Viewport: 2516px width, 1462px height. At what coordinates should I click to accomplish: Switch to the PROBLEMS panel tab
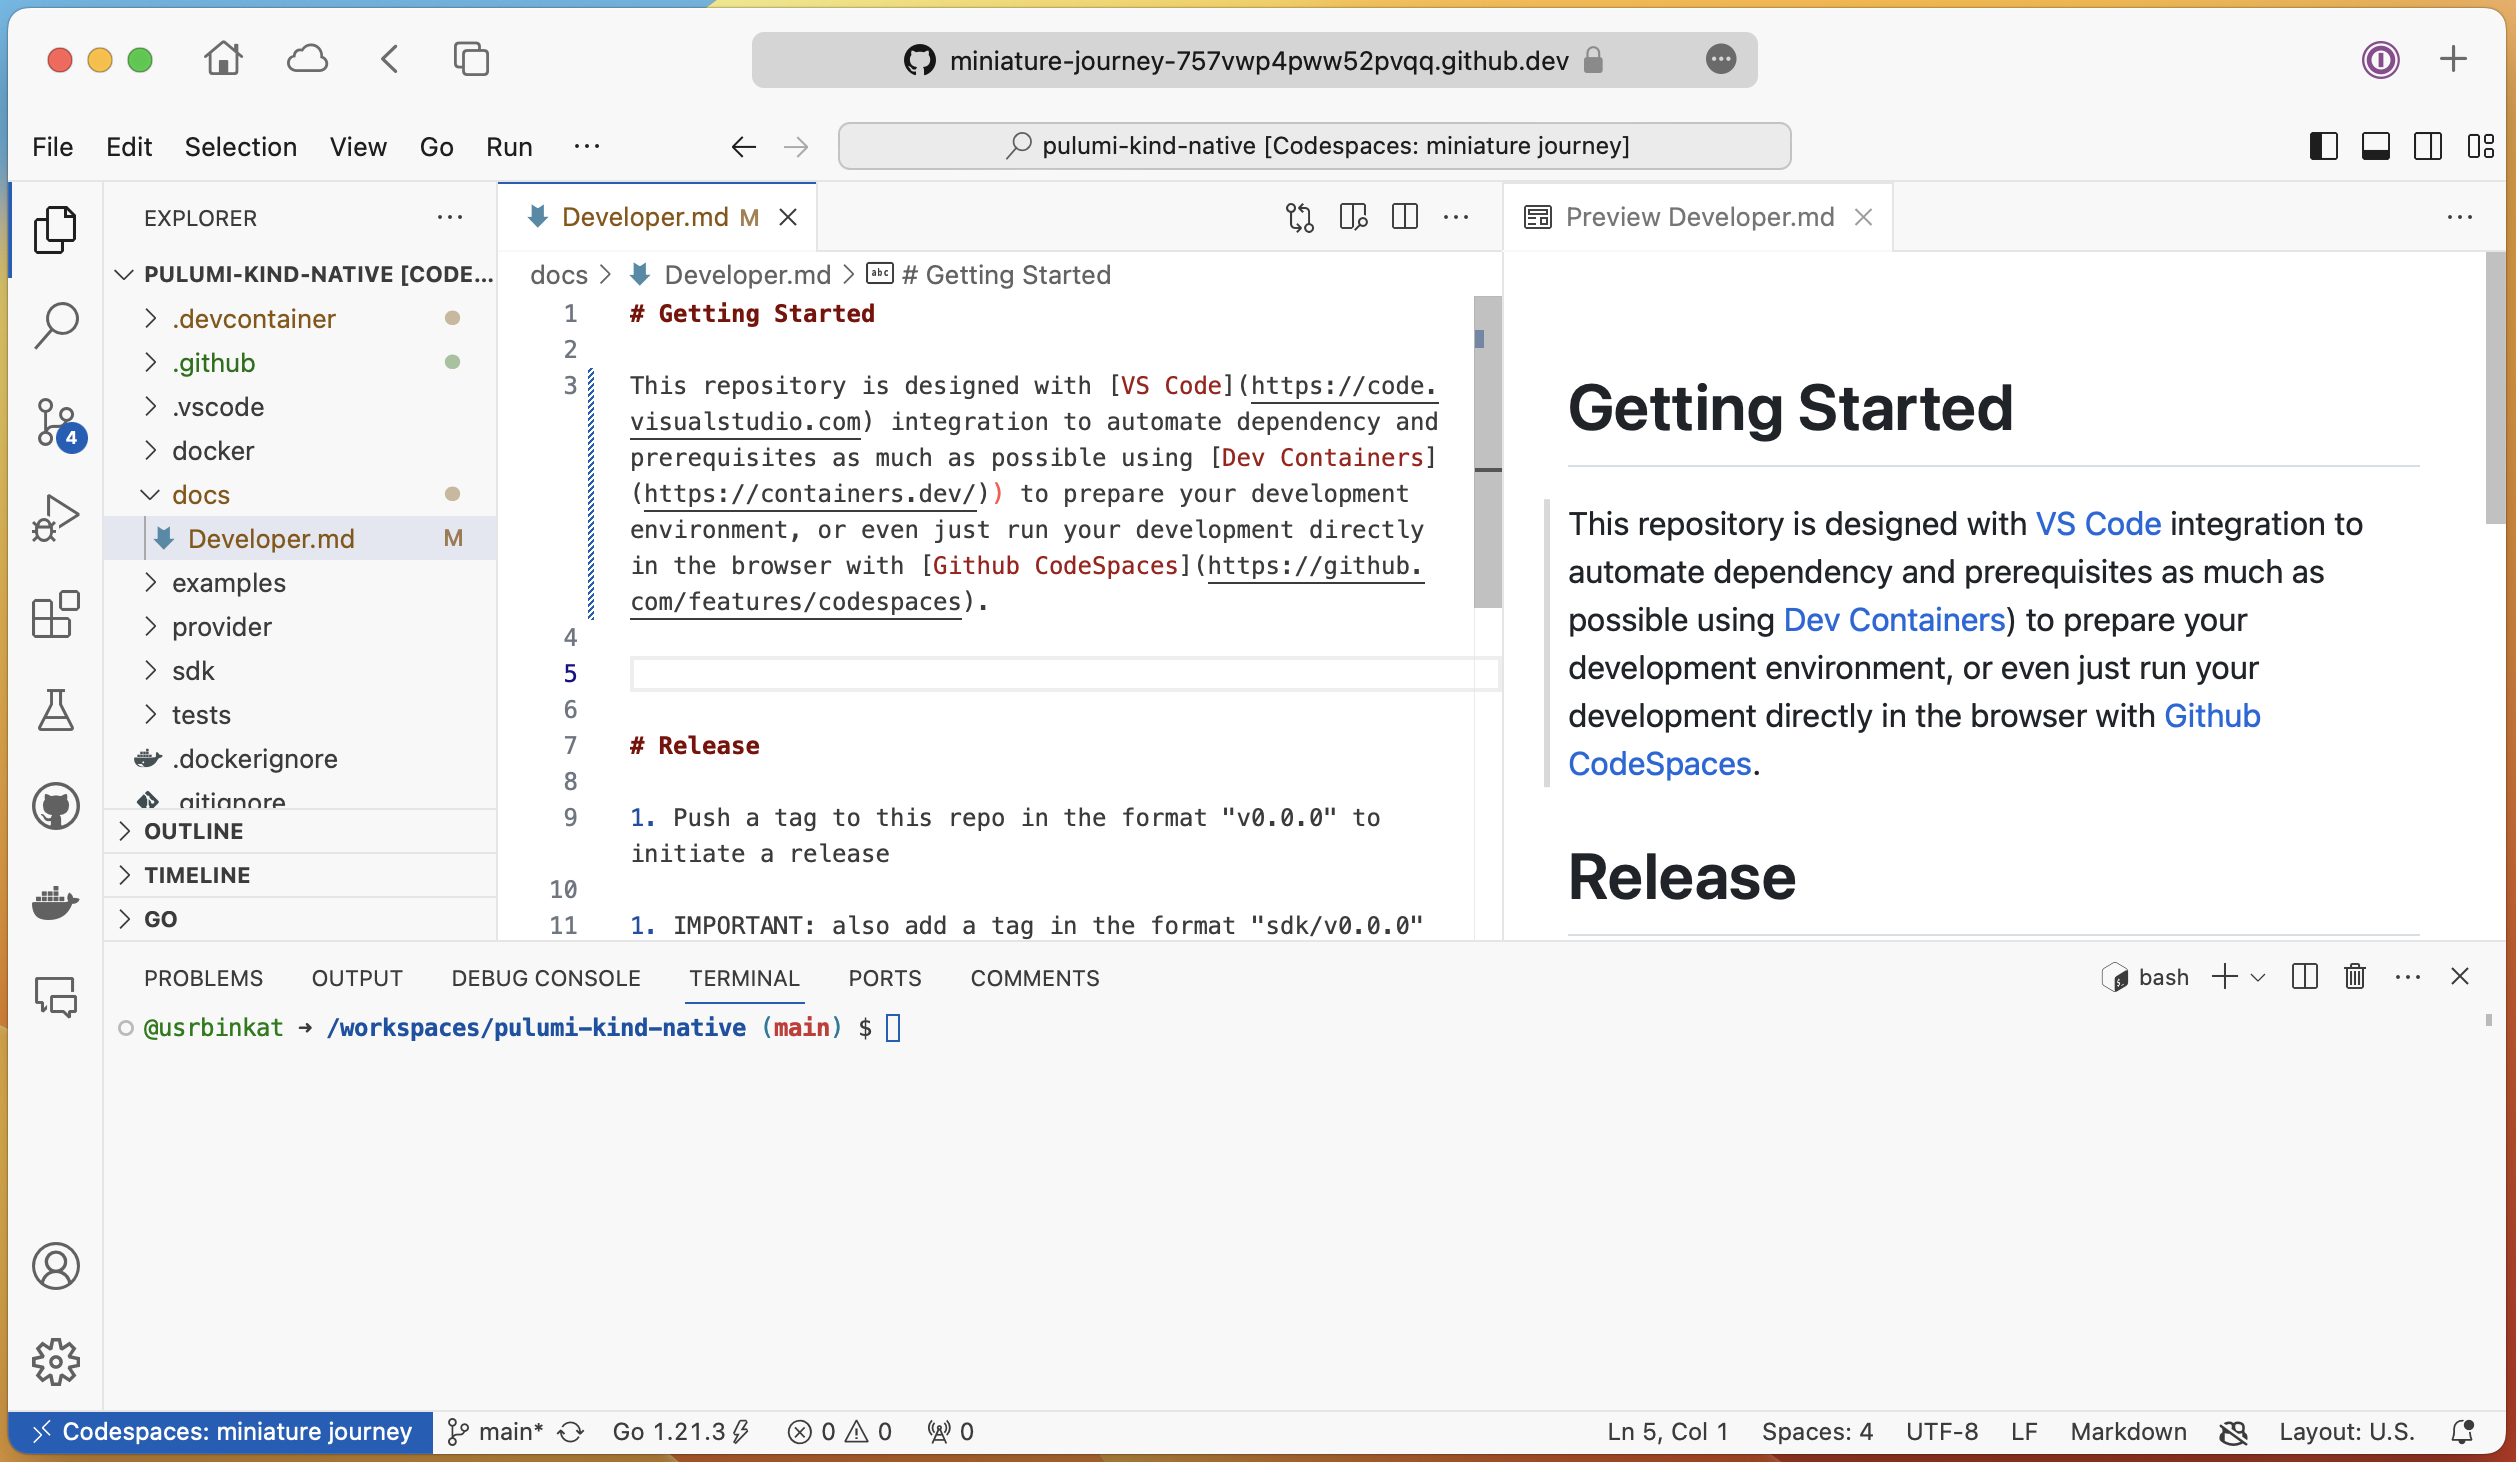click(x=203, y=978)
